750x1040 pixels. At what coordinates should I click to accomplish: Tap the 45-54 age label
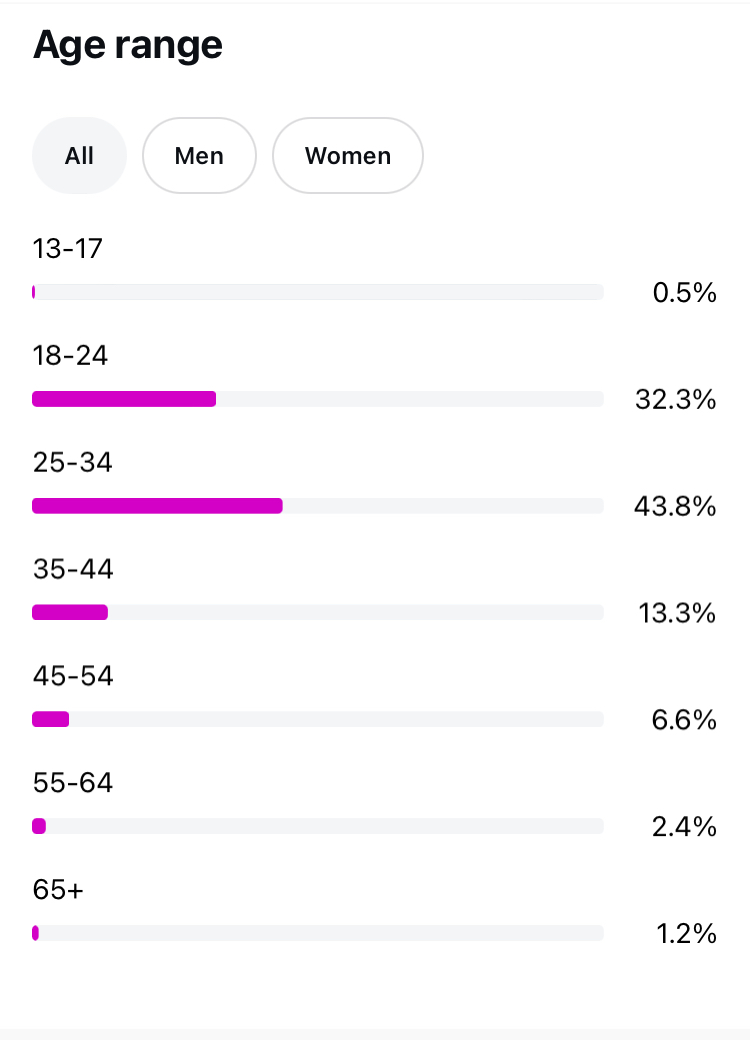pos(73,677)
